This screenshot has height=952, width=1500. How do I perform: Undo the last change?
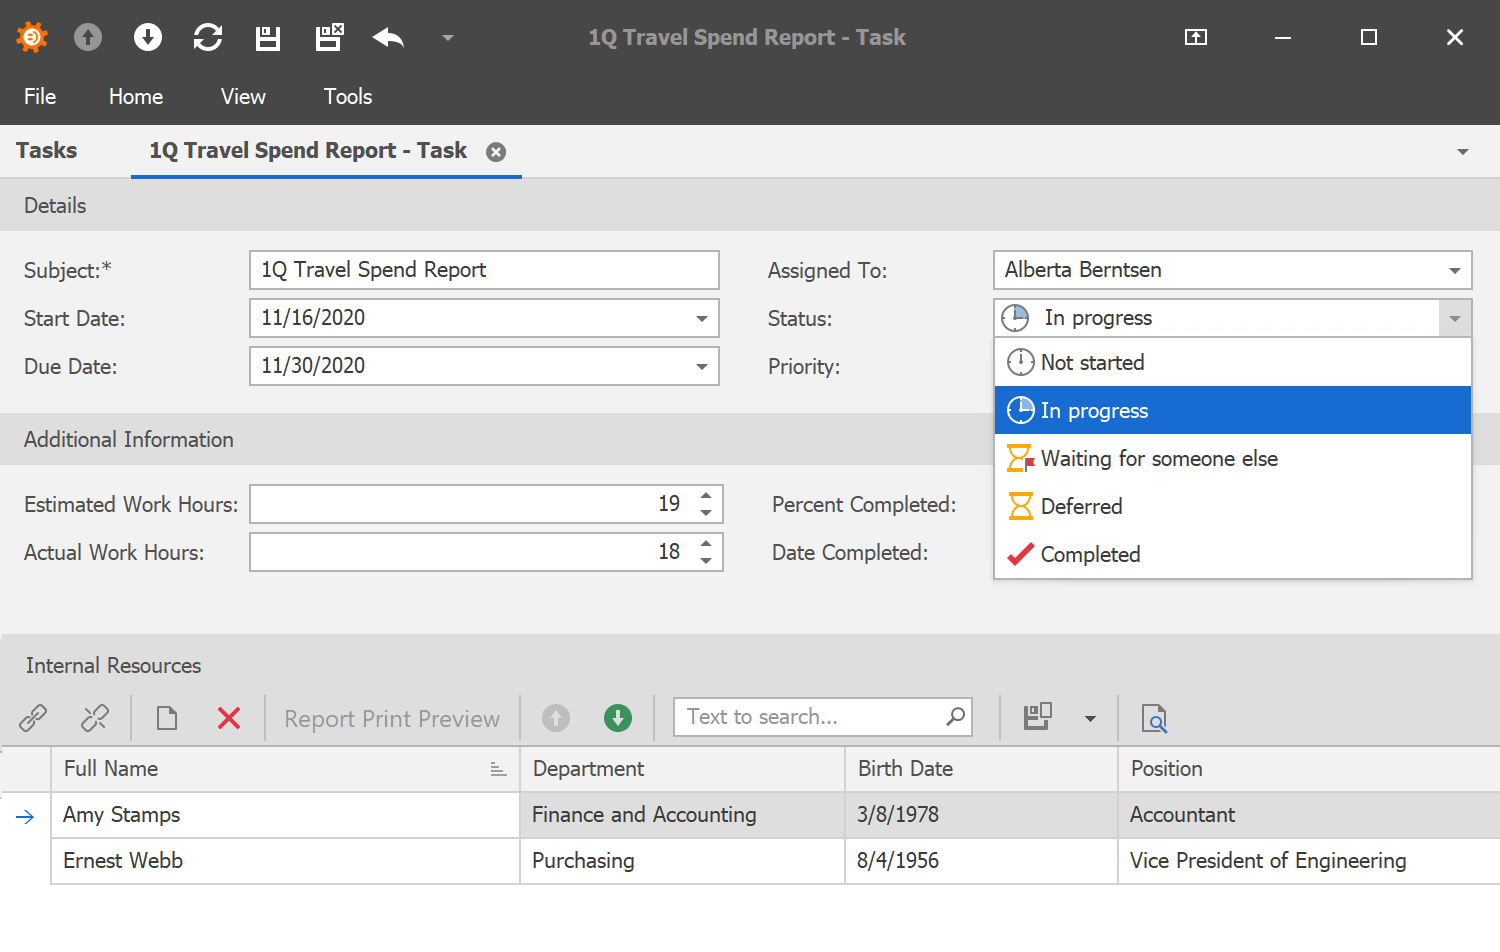pyautogui.click(x=387, y=37)
